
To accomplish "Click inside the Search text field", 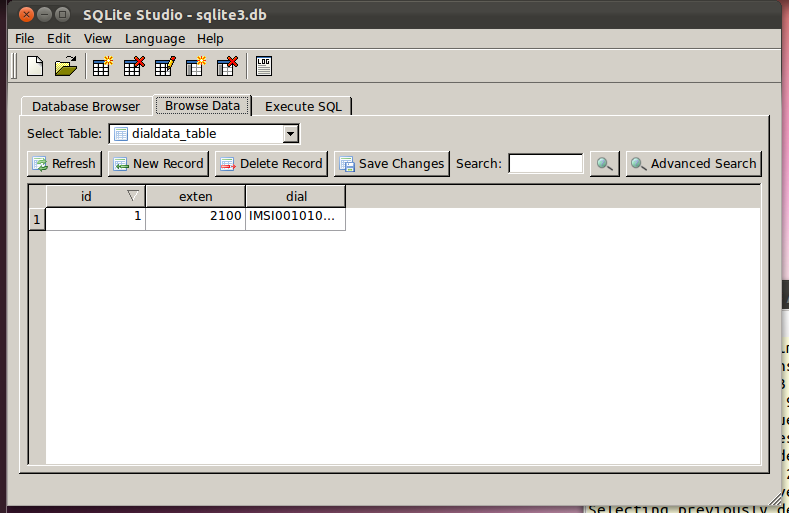I will pos(545,164).
